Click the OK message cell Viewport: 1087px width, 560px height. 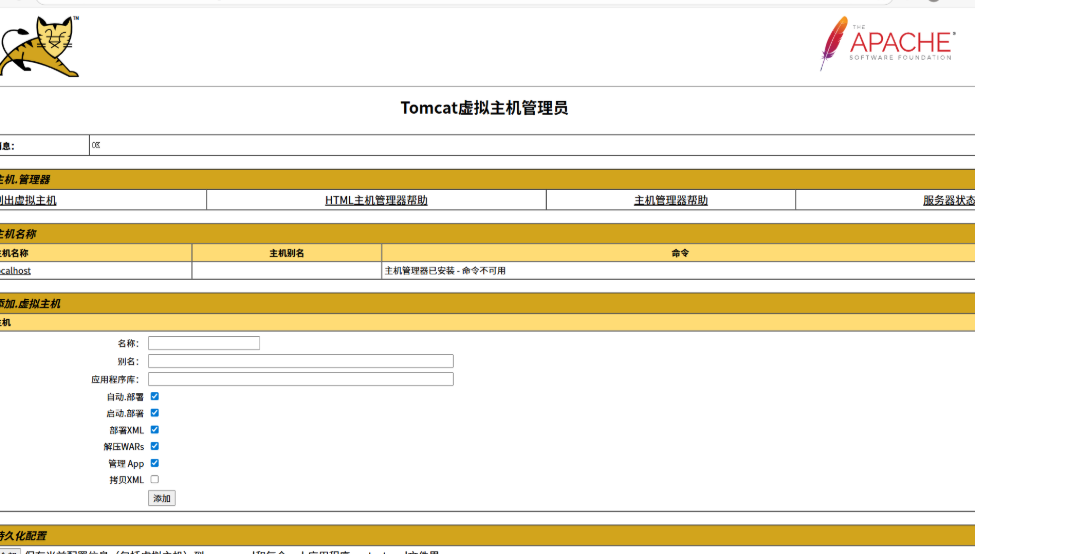532,146
